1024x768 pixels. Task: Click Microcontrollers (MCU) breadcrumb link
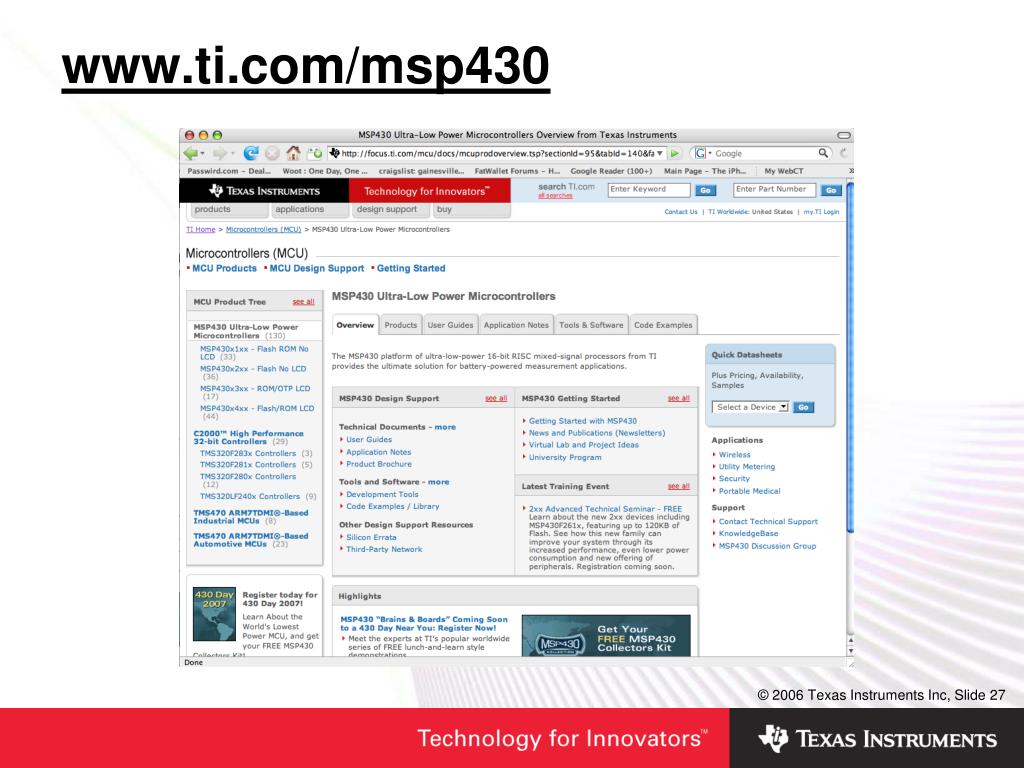pos(263,229)
